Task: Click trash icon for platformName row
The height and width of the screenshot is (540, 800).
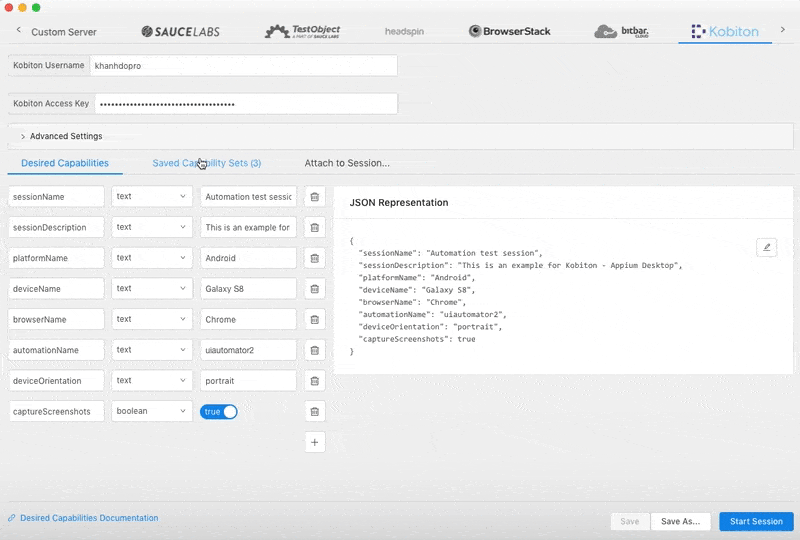Action: pyautogui.click(x=314, y=258)
